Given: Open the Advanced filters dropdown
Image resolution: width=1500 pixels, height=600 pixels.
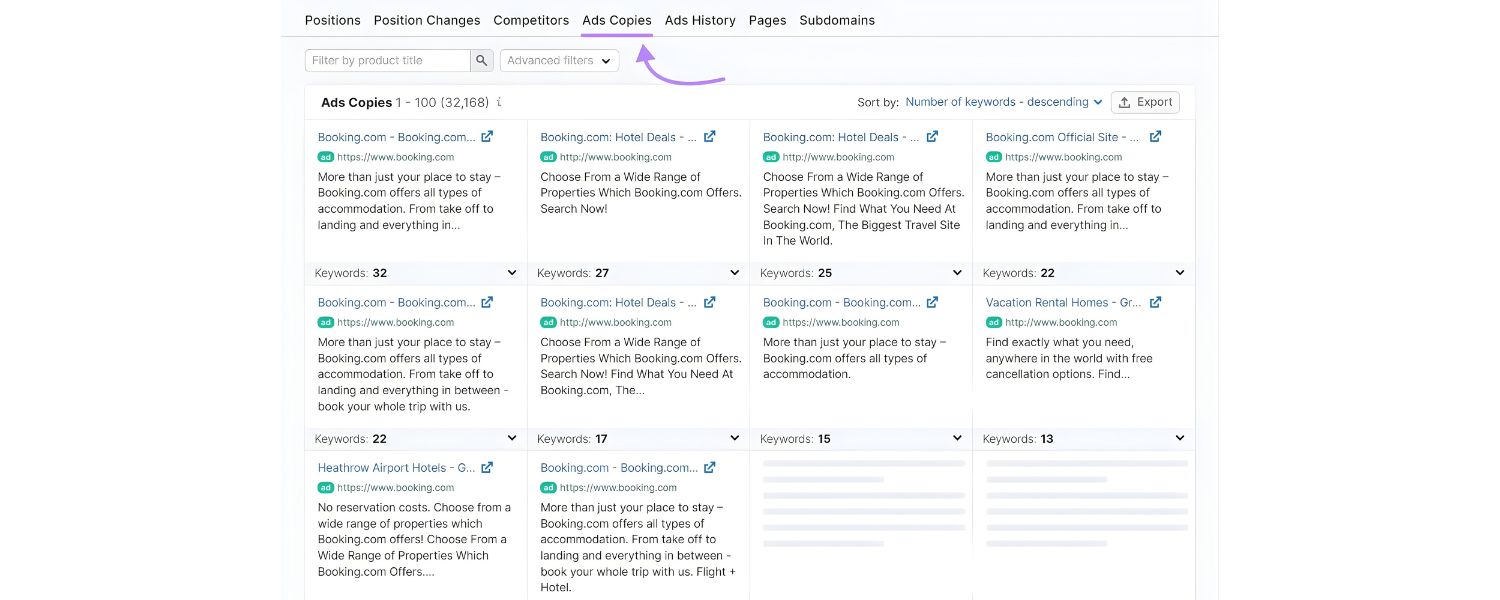Looking at the screenshot, I should pyautogui.click(x=559, y=61).
